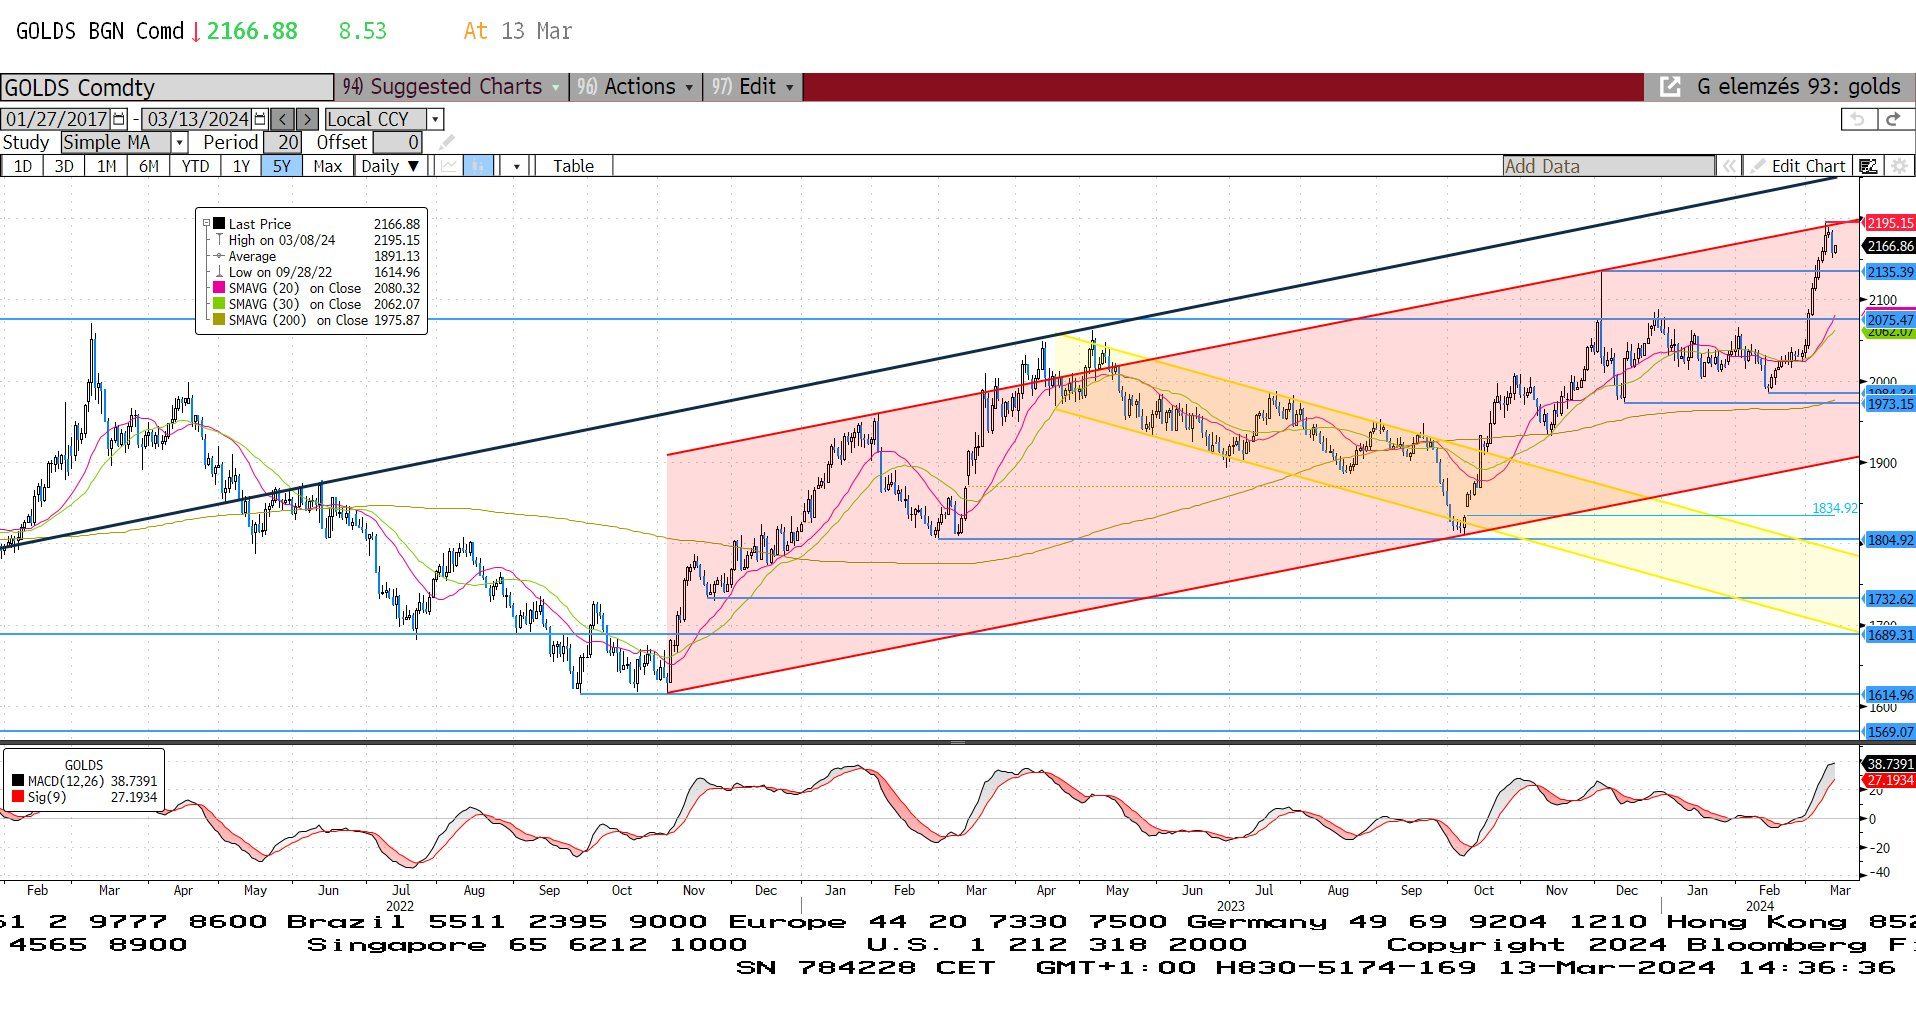This screenshot has width=1916, height=1023.
Task: Open the start date calendar picker icon
Action: tap(120, 119)
